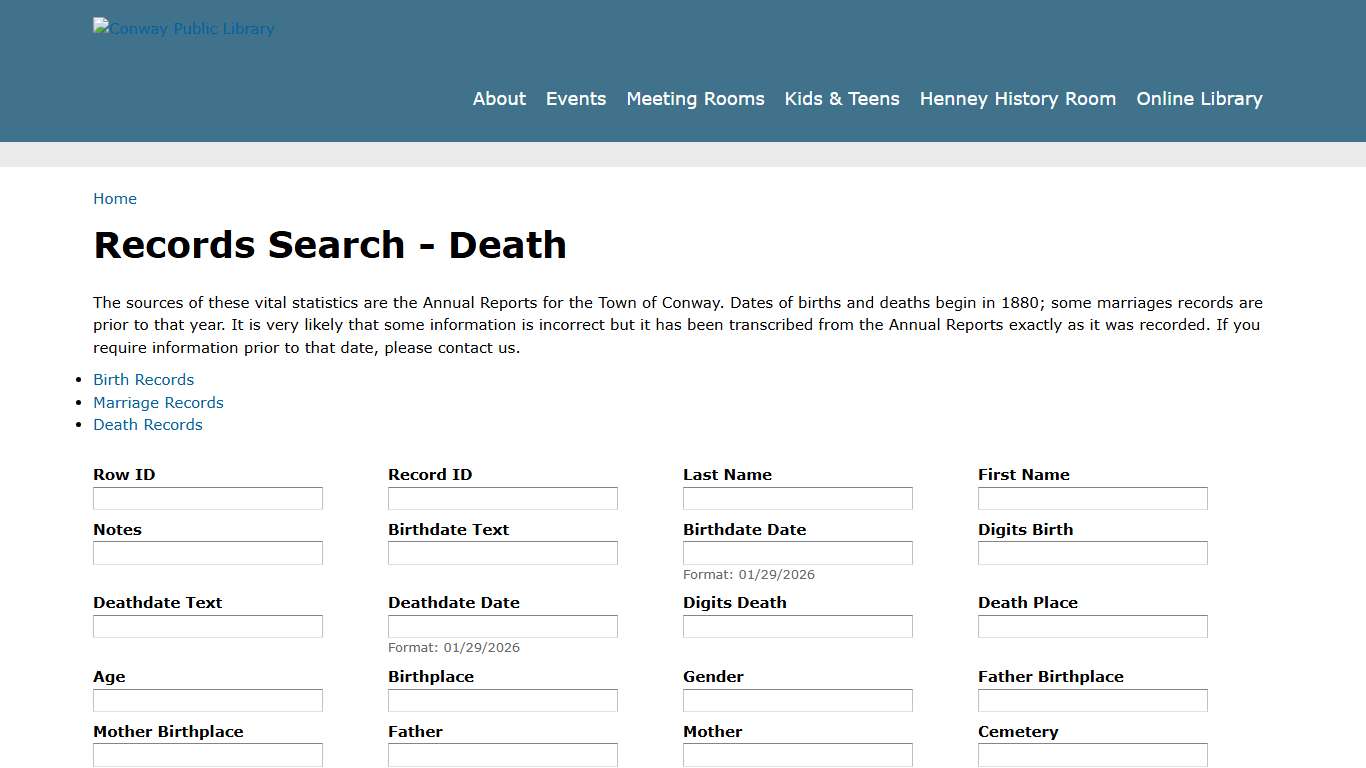This screenshot has width=1366, height=768.
Task: Open the Events menu item
Action: pos(576,98)
